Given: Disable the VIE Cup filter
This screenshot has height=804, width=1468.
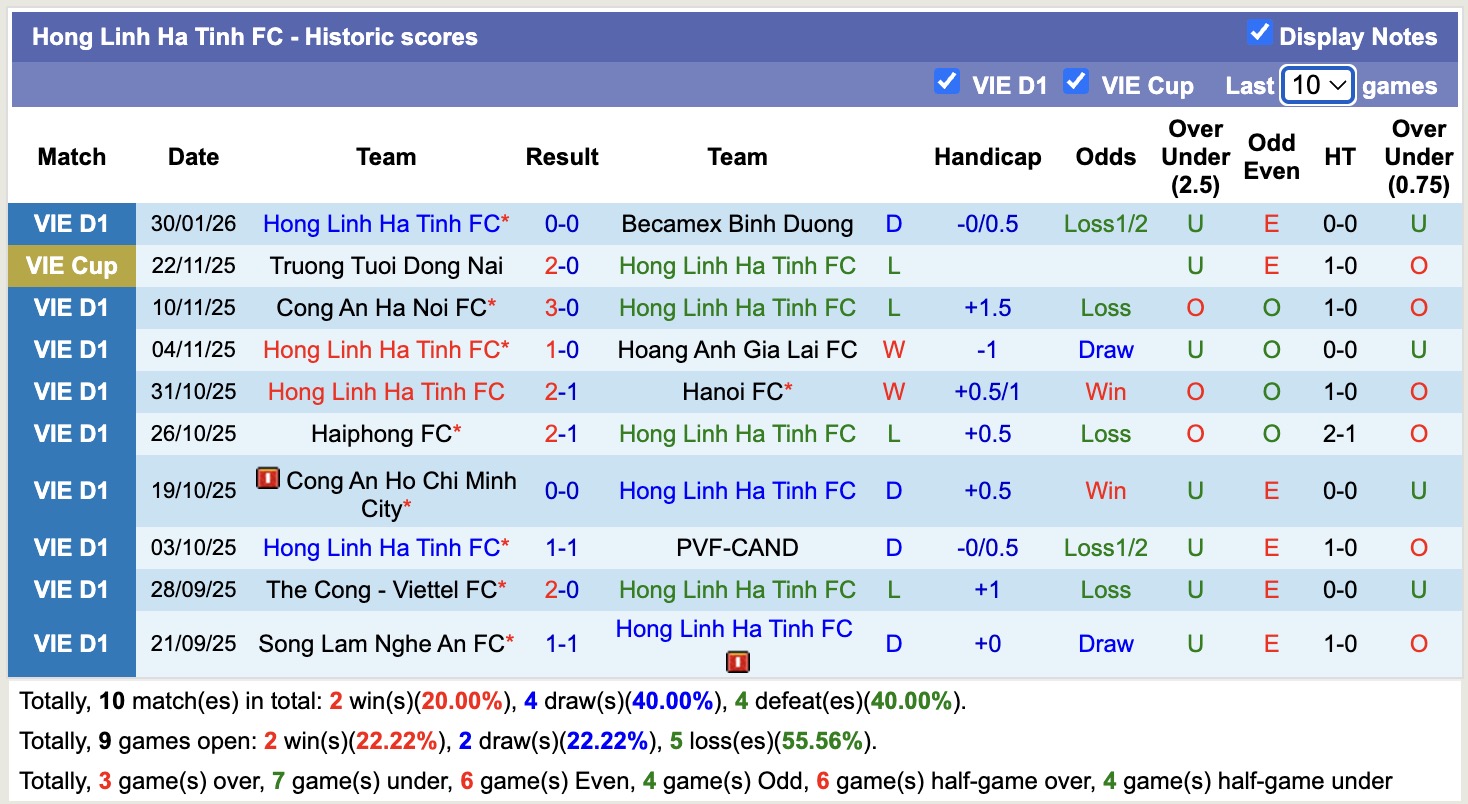Looking at the screenshot, I should (1076, 82).
